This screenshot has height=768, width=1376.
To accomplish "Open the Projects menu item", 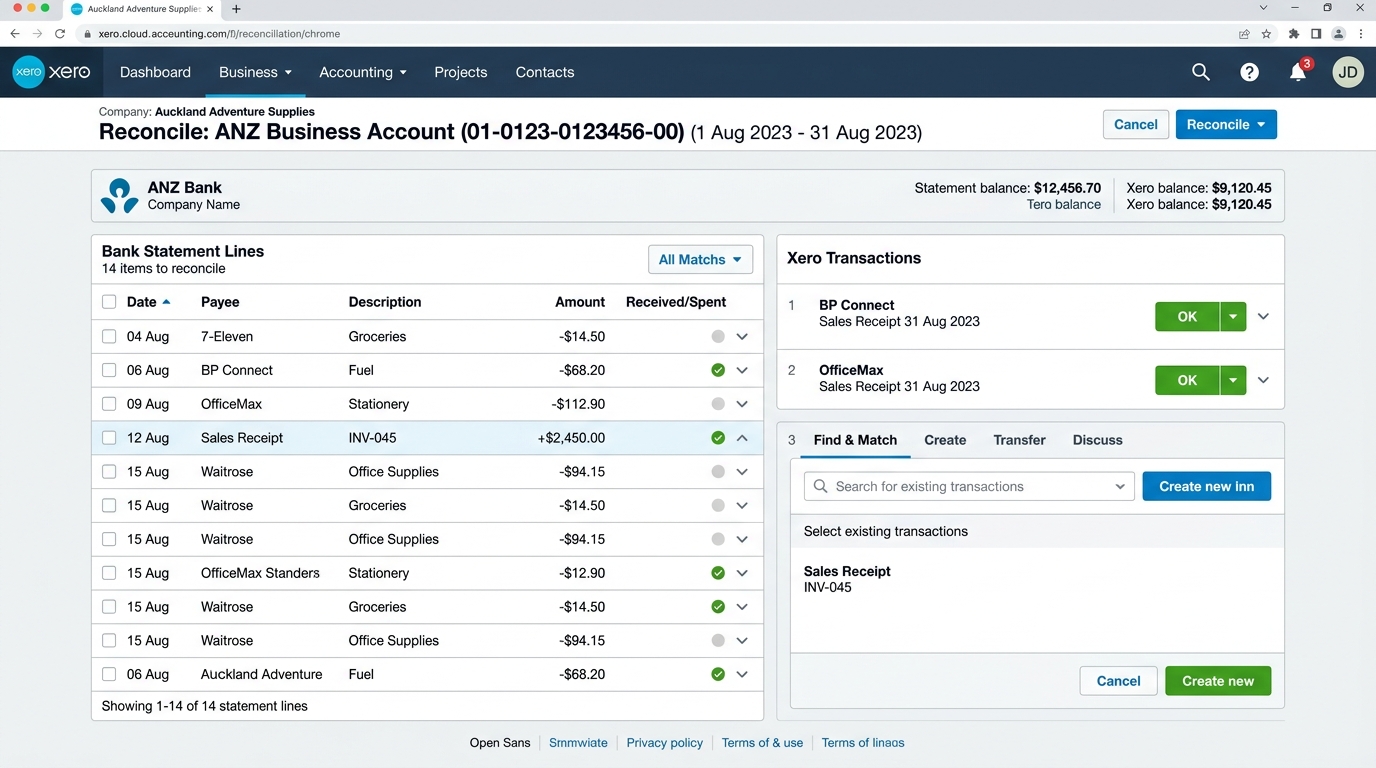I will (461, 72).
